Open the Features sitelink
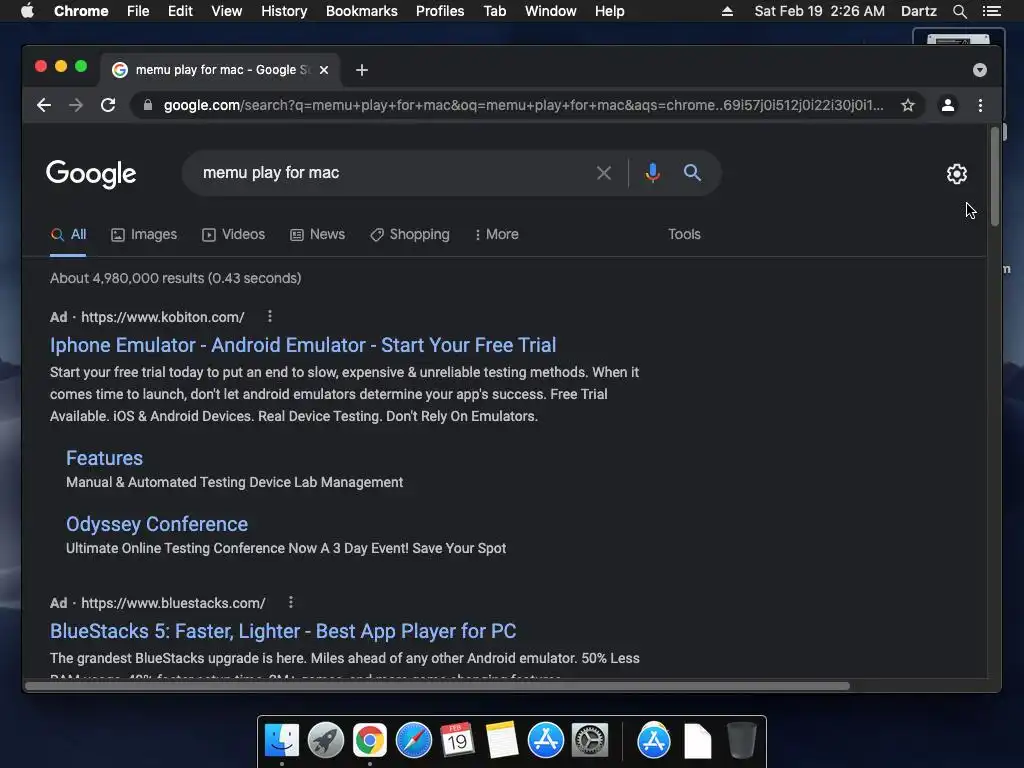 104,458
